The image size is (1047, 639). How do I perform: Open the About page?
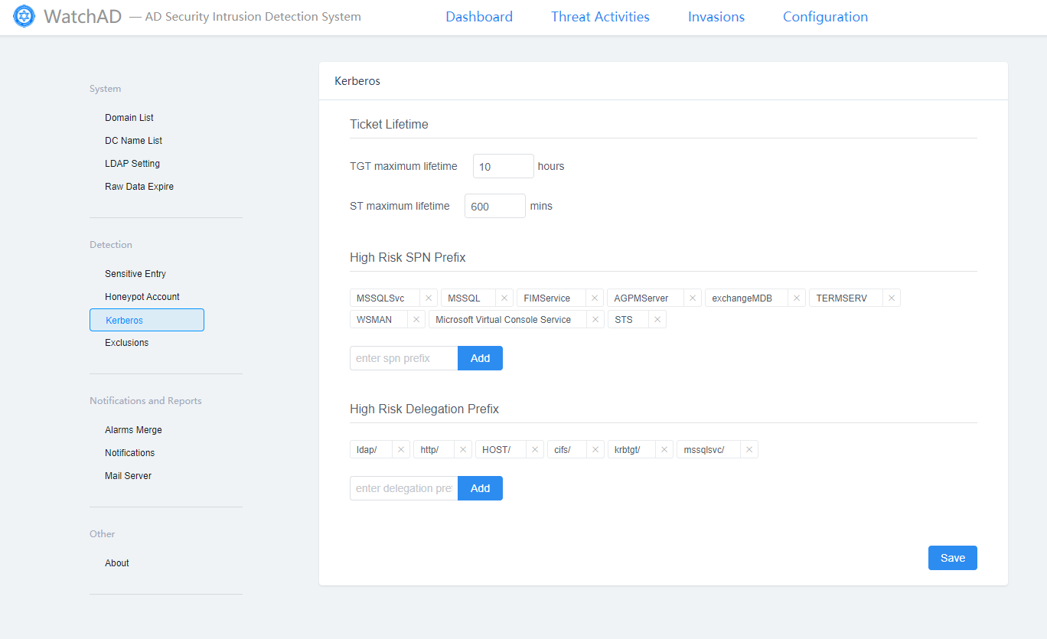point(117,563)
